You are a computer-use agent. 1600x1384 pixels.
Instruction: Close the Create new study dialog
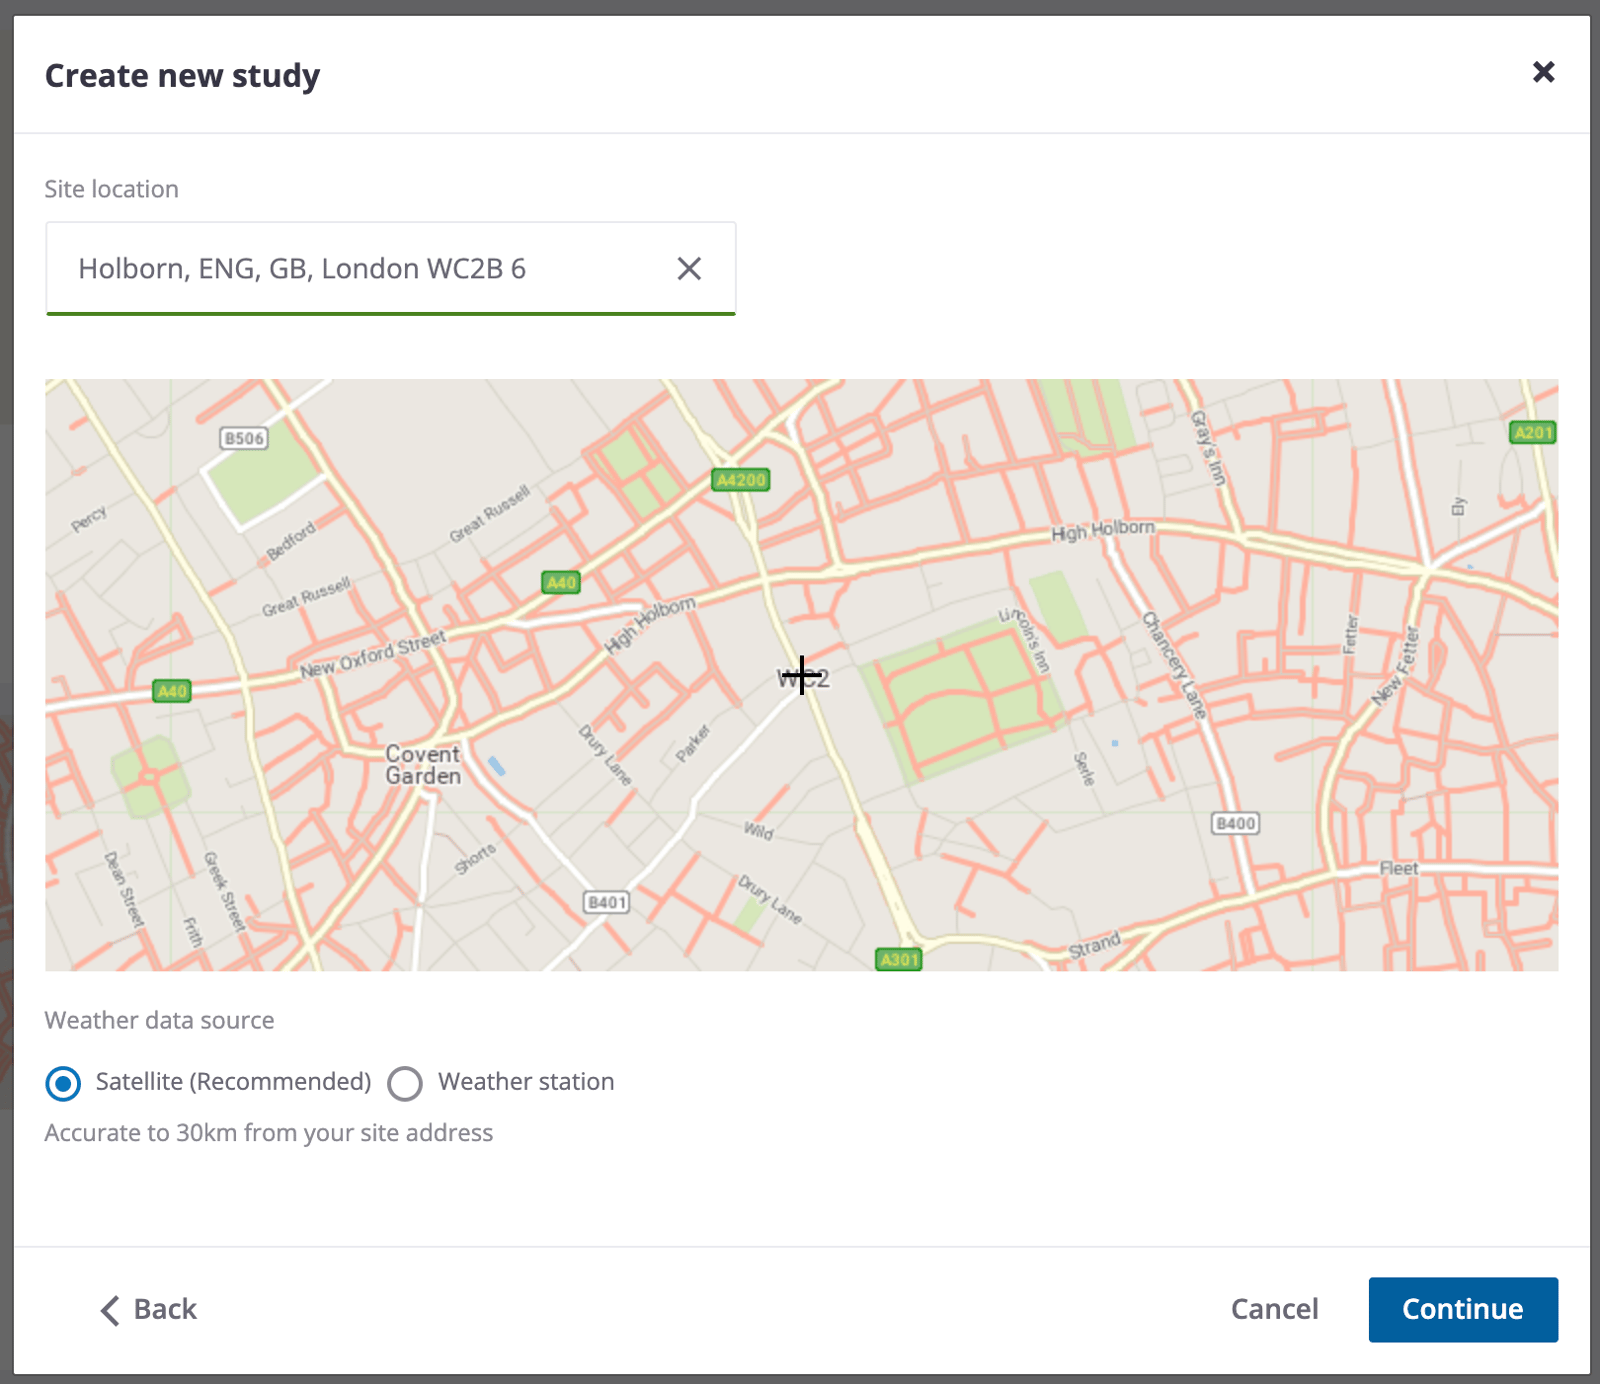[x=1543, y=72]
